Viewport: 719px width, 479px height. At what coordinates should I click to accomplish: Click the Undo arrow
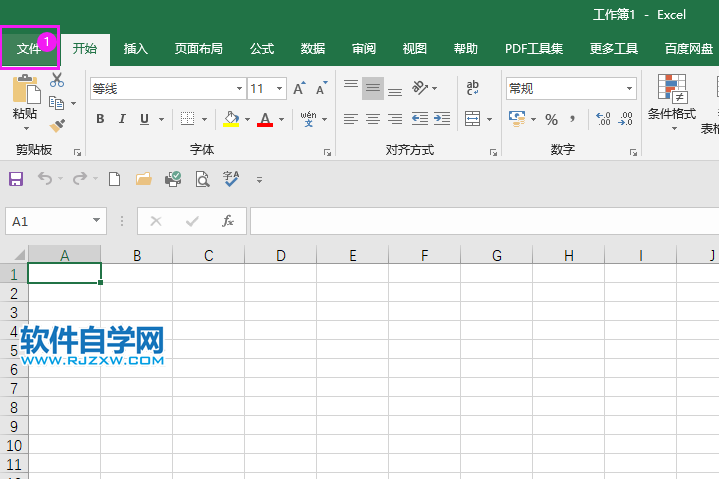45,178
